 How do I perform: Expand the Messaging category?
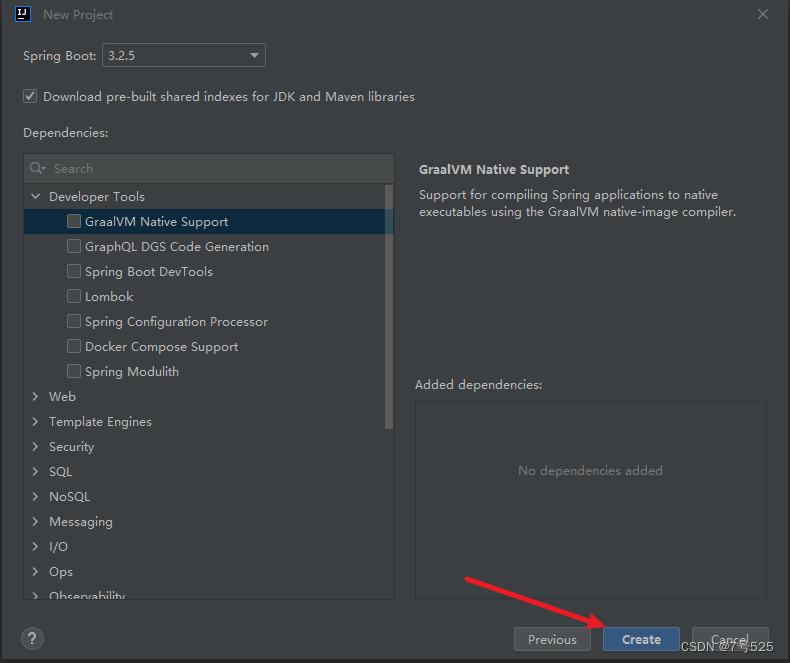pos(35,521)
